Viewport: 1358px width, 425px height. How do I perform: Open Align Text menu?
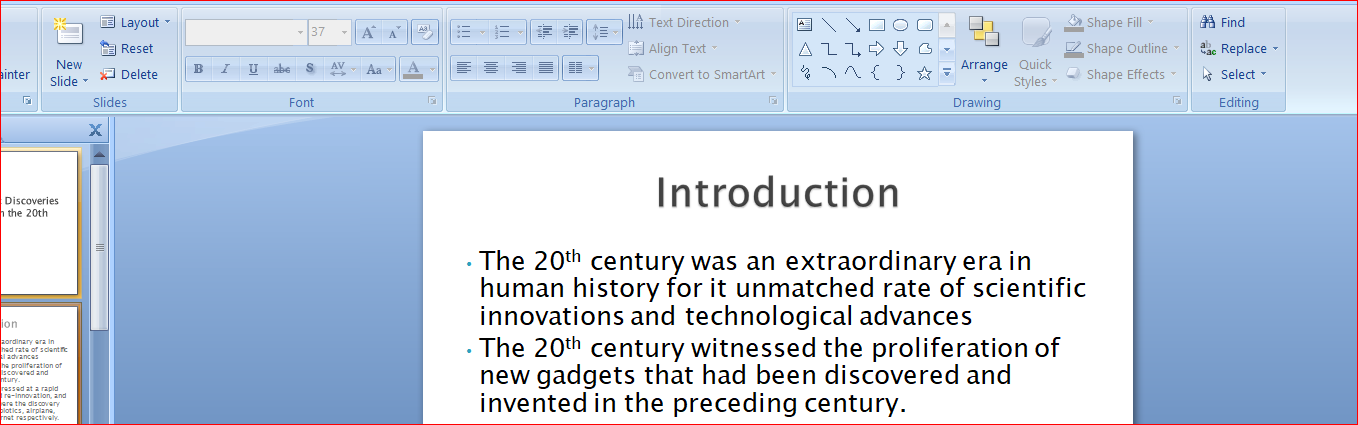[673, 48]
